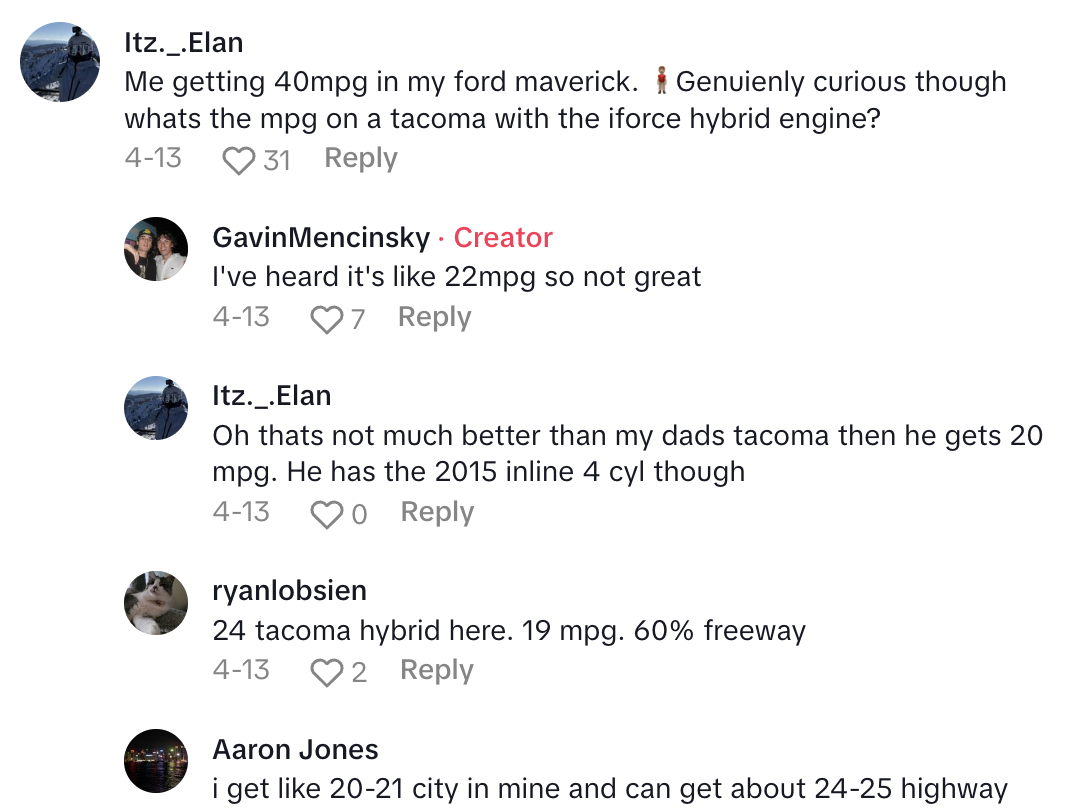The width and height of the screenshot is (1084, 812).
Task: Click Reply on the 24 Tacoma hybrid comment
Action: 436,670
